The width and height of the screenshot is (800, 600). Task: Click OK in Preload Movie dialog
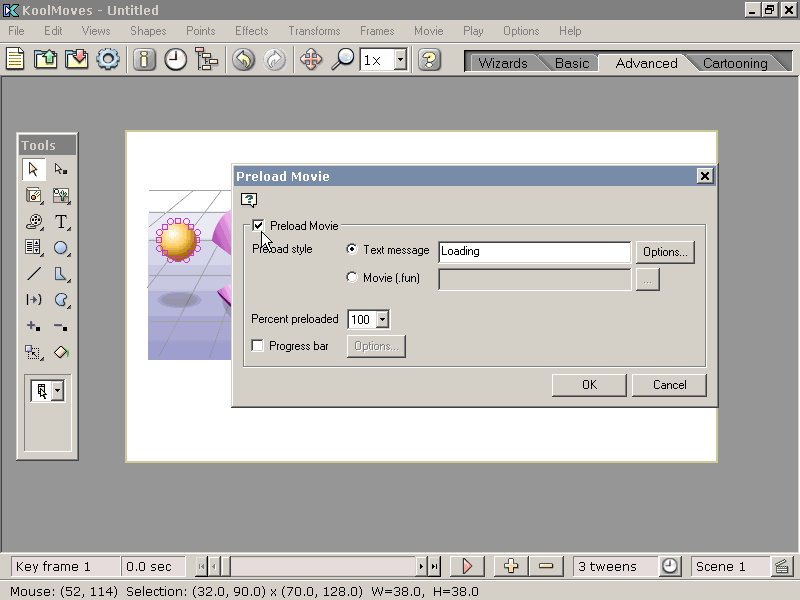pos(589,385)
